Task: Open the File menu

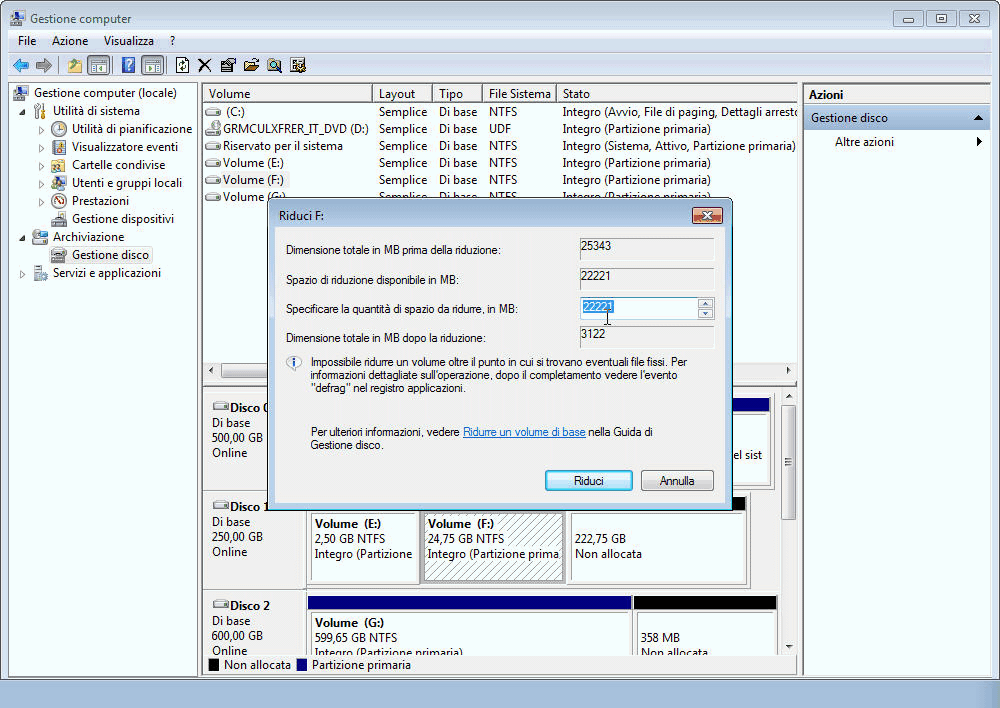Action: (27, 41)
